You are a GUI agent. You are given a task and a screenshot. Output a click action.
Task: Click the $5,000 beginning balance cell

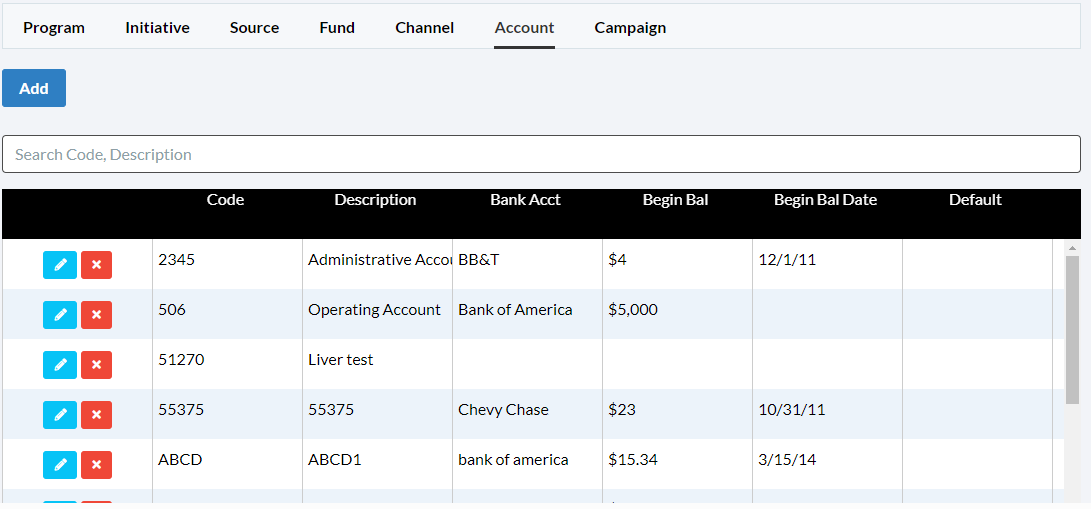click(x=678, y=314)
